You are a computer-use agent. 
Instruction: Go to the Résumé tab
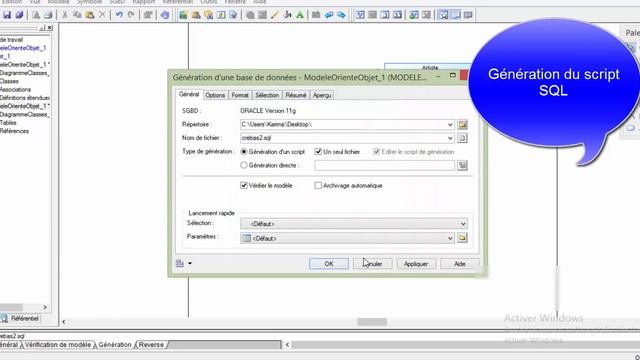[296, 95]
